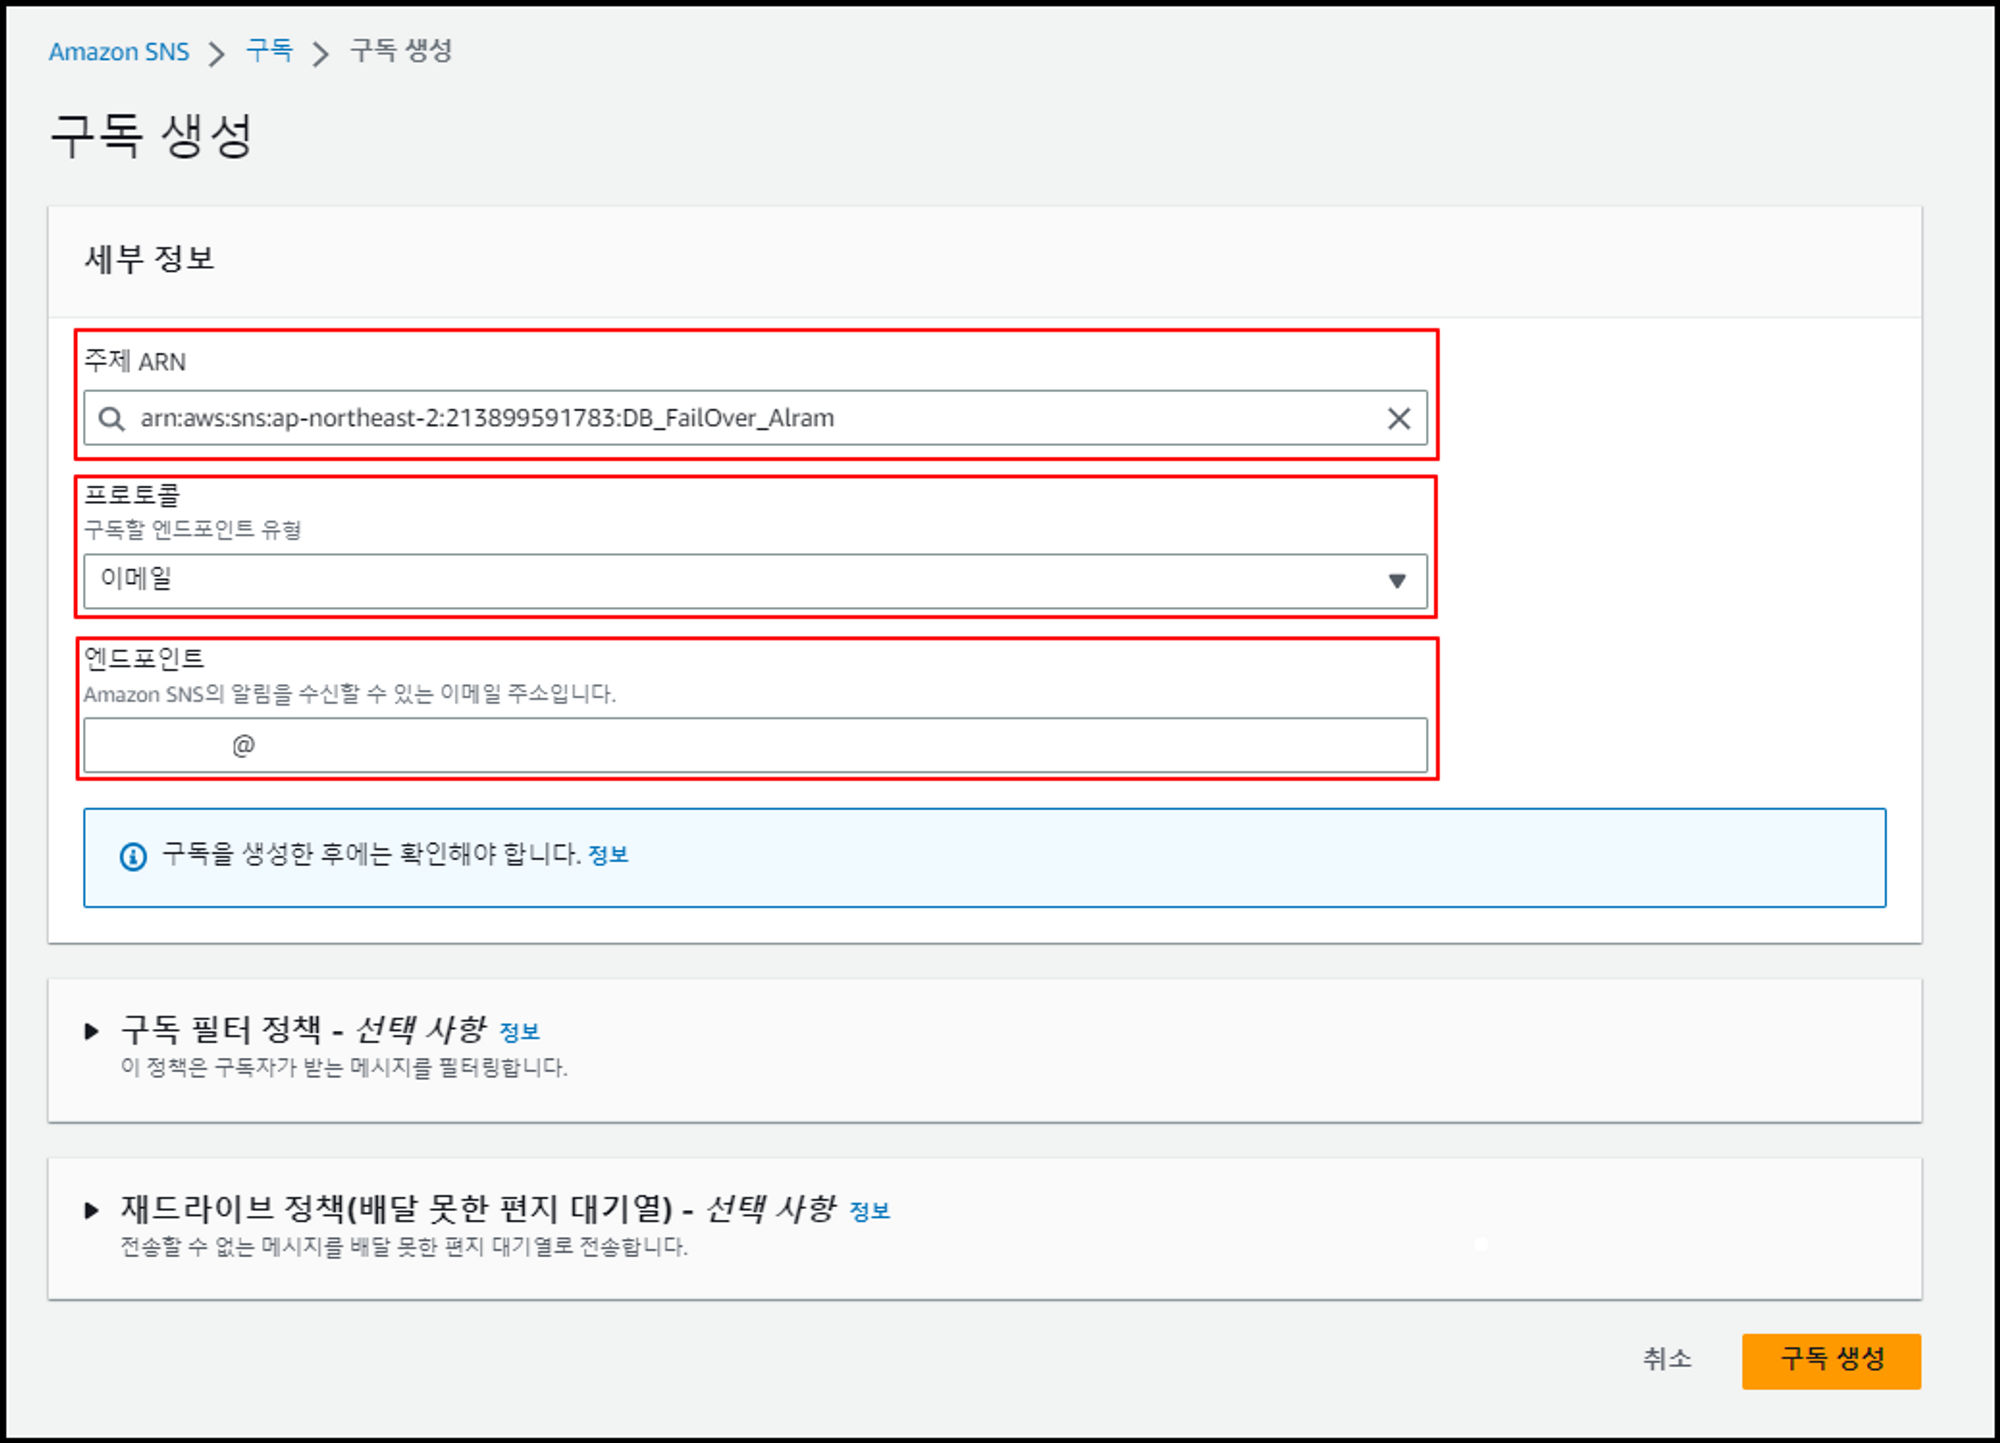Image resolution: width=2000 pixels, height=1443 pixels.
Task: Clear the topic ARN with X icon
Action: (x=1398, y=418)
